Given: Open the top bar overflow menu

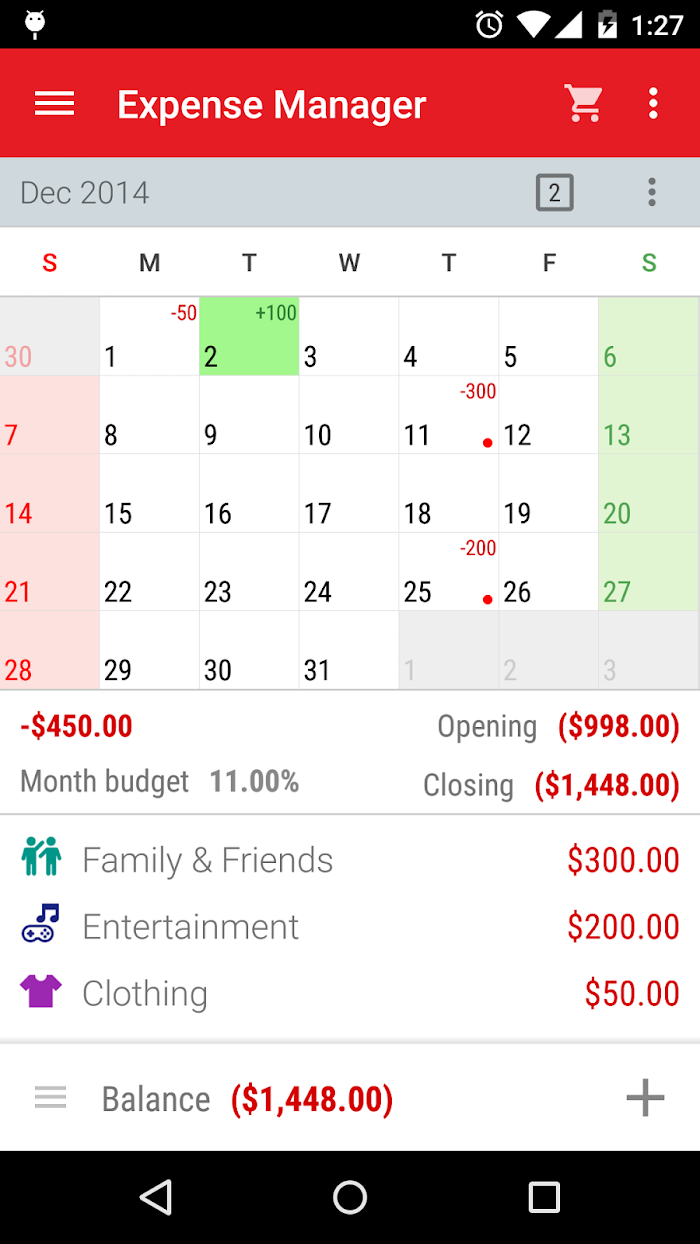Looking at the screenshot, I should 653,103.
